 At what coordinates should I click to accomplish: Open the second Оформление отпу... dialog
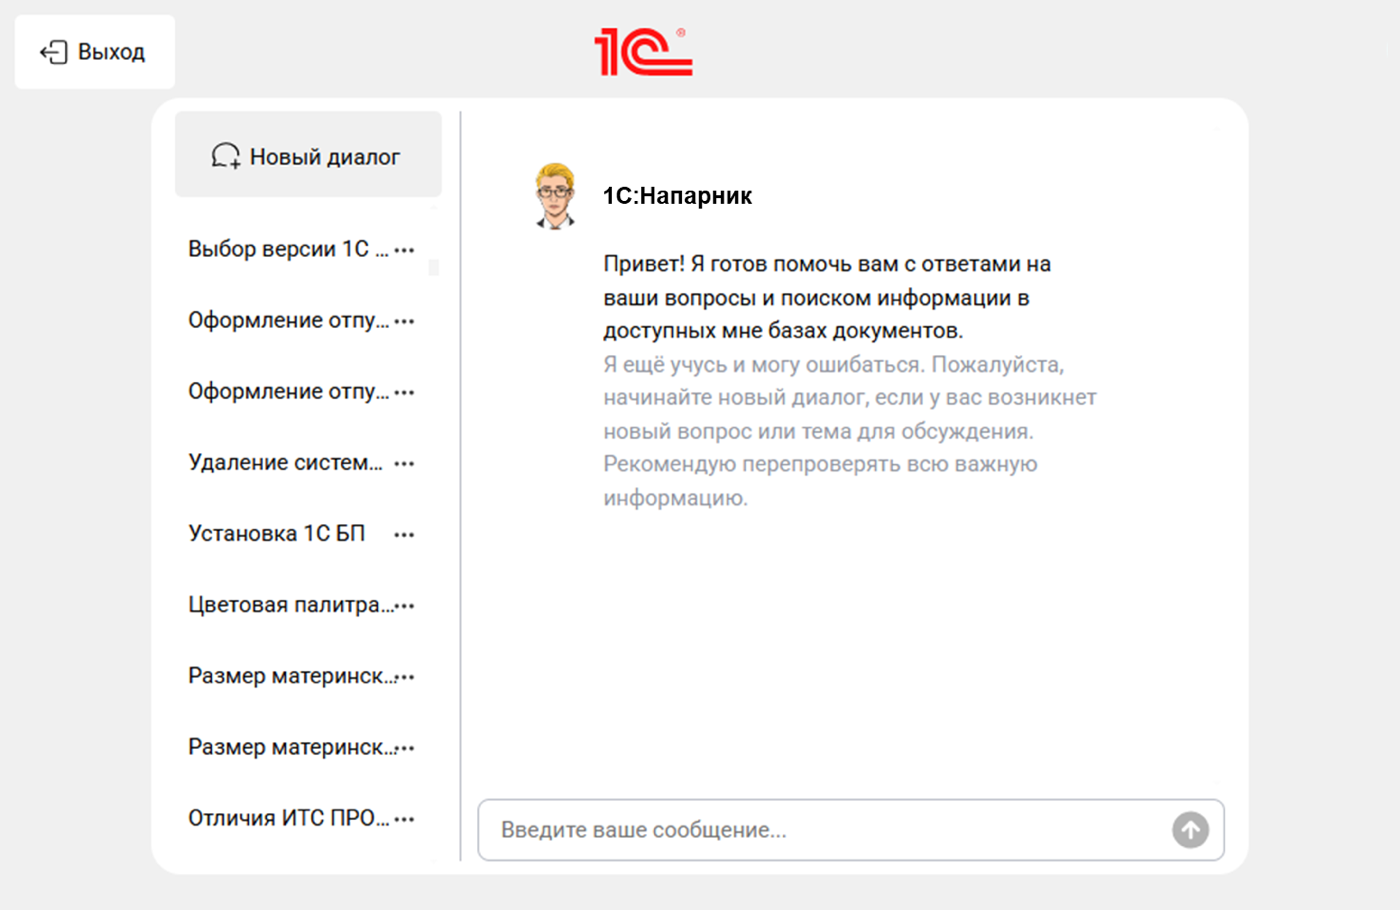288,391
